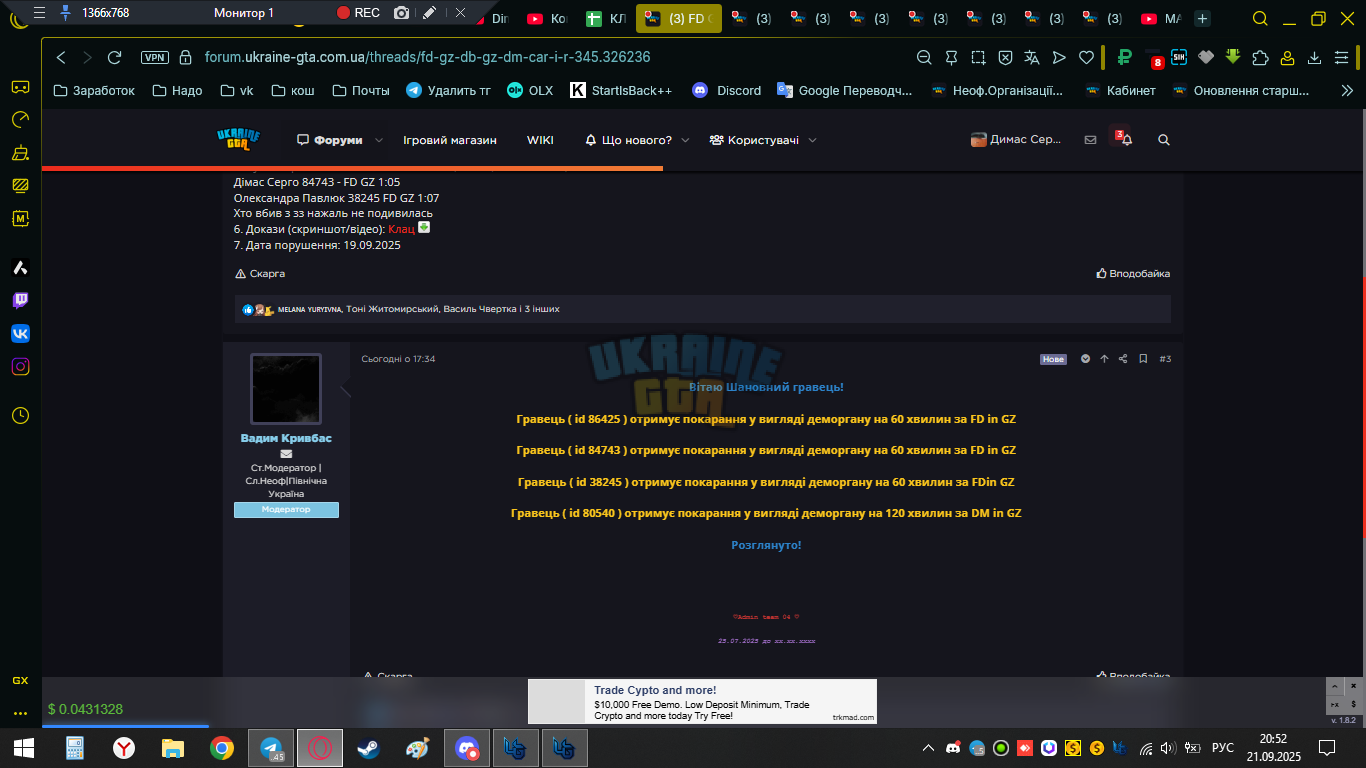Open the three-dots sidebar setup menu
Image resolution: width=1366 pixels, height=768 pixels.
point(20,713)
